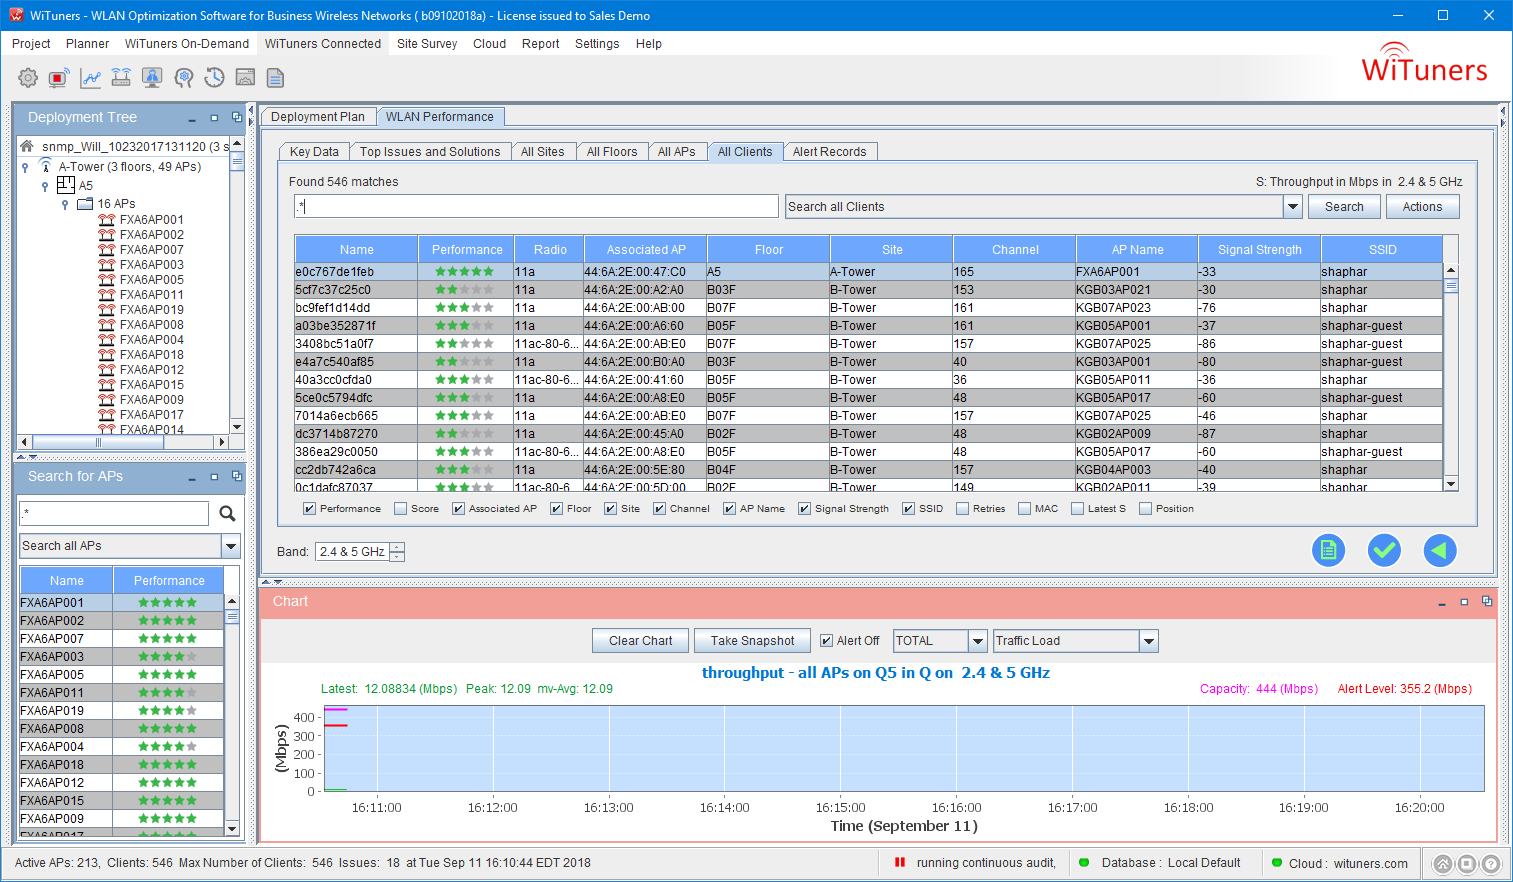Click the stop recording monitor toolbar icon
Viewport: 1513px width, 882px height.
click(59, 78)
